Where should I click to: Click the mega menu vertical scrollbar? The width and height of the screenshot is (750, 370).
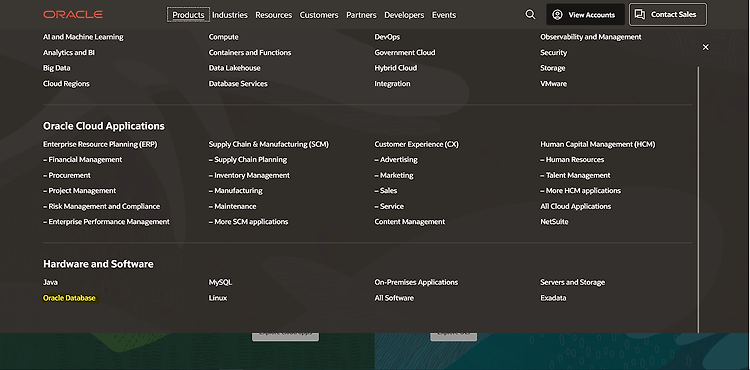(698, 200)
